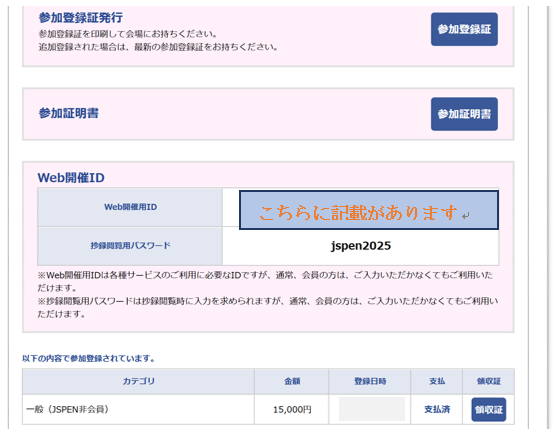The height and width of the screenshot is (442, 557).
Task: Click the カテゴリ column header
Action: (139, 382)
